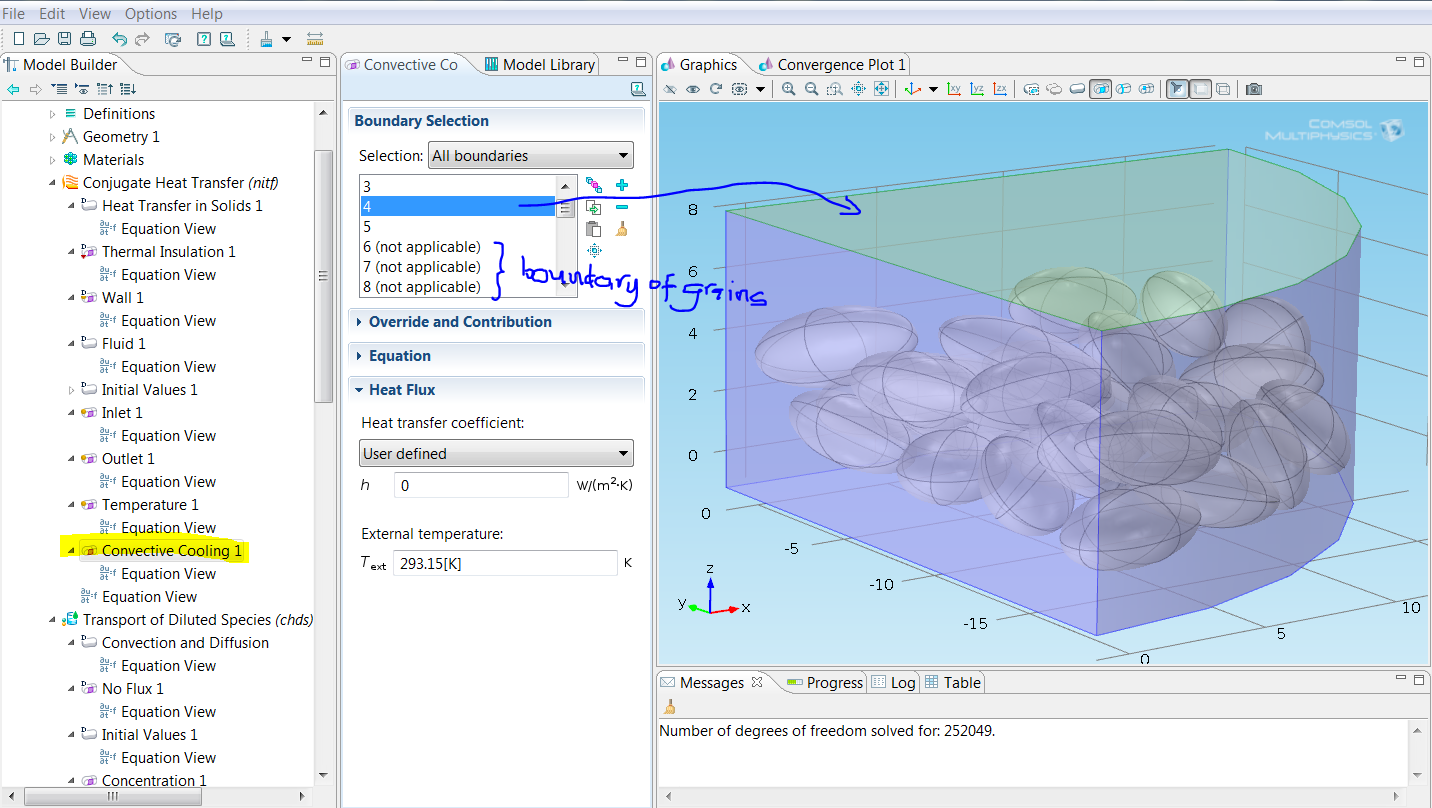Click the Save model toolbar icon
Image resolution: width=1432 pixels, height=808 pixels.
[64, 39]
